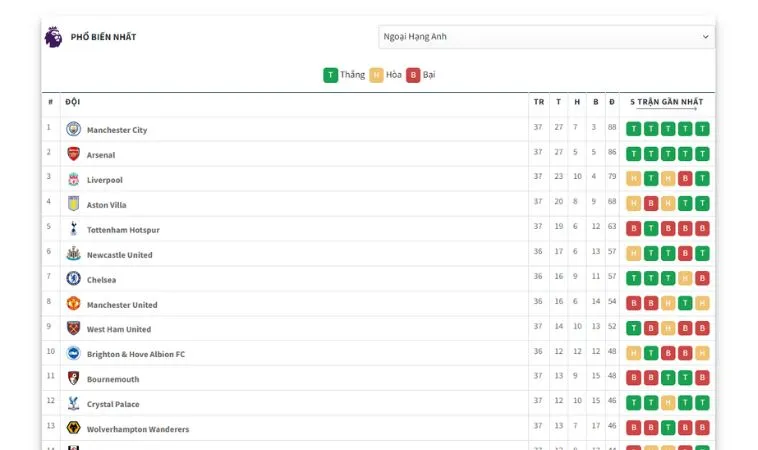Click the Arsenal club crest
The image size is (758, 450).
coord(73,154)
